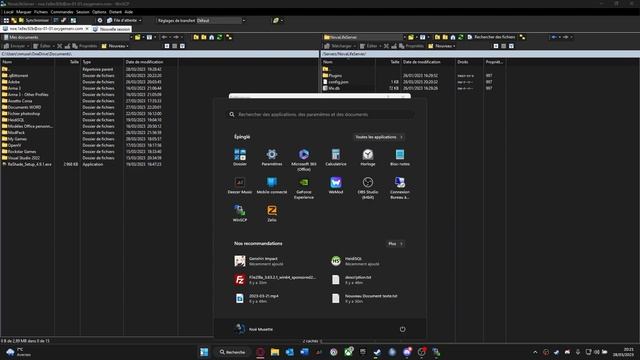Viewport: 640px width, 360px height.
Task: Click Rechercher des fichiers in remote toolbar
Action: tap(491, 37)
